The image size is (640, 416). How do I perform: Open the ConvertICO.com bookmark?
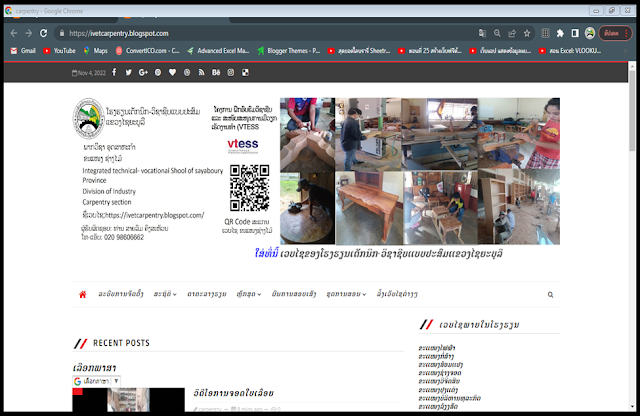pyautogui.click(x=147, y=51)
